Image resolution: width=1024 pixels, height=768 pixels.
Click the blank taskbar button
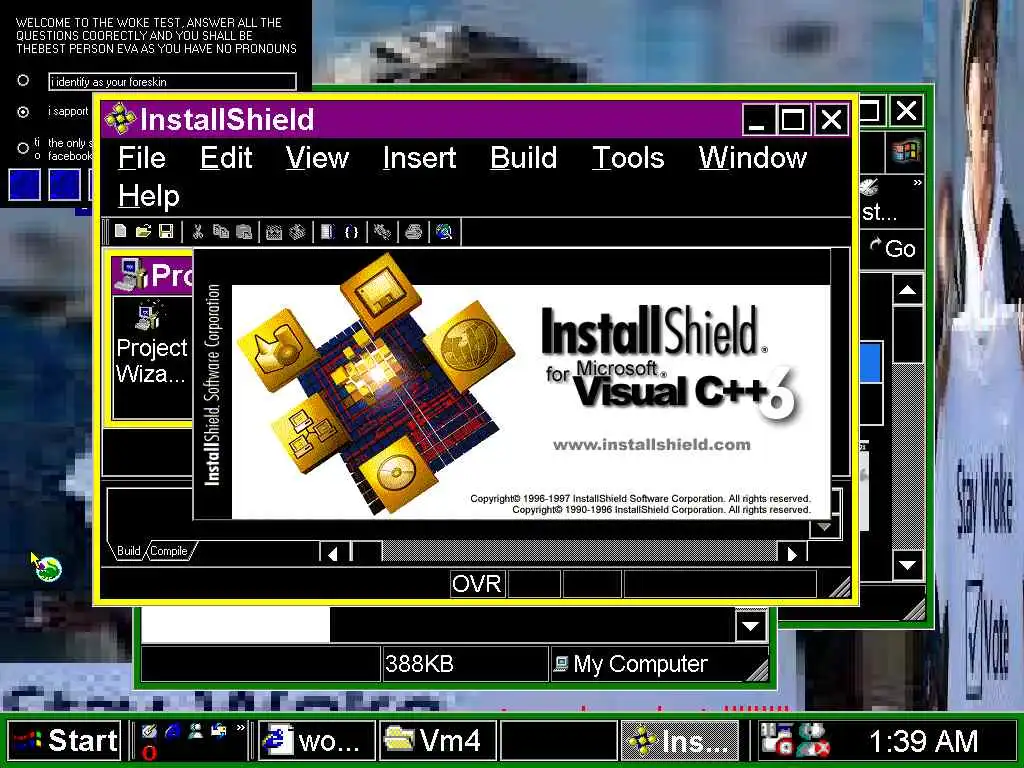(x=559, y=741)
